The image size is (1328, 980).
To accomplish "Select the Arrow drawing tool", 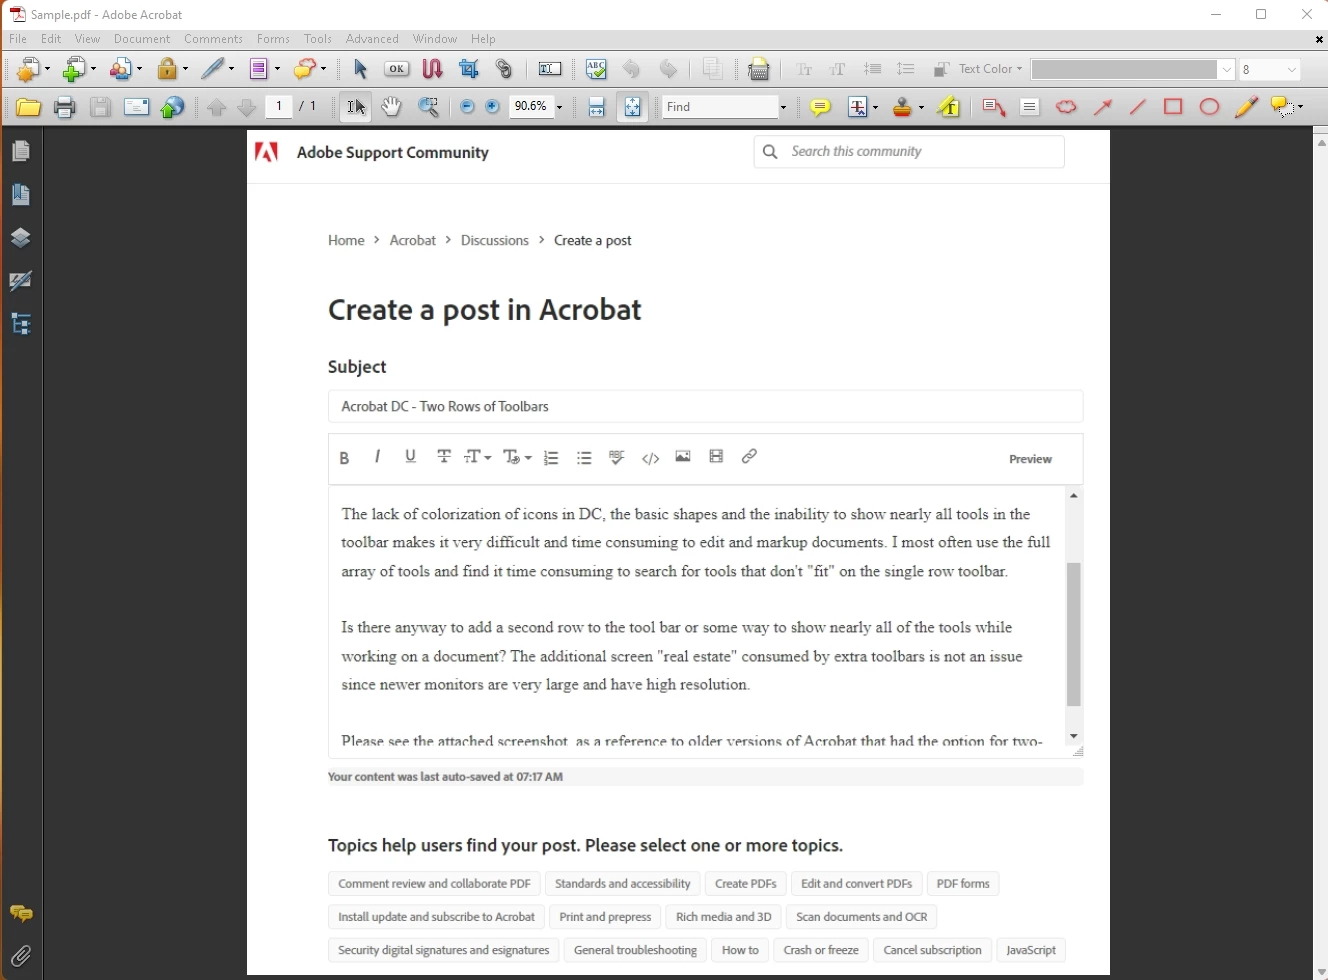I will pyautogui.click(x=1103, y=107).
